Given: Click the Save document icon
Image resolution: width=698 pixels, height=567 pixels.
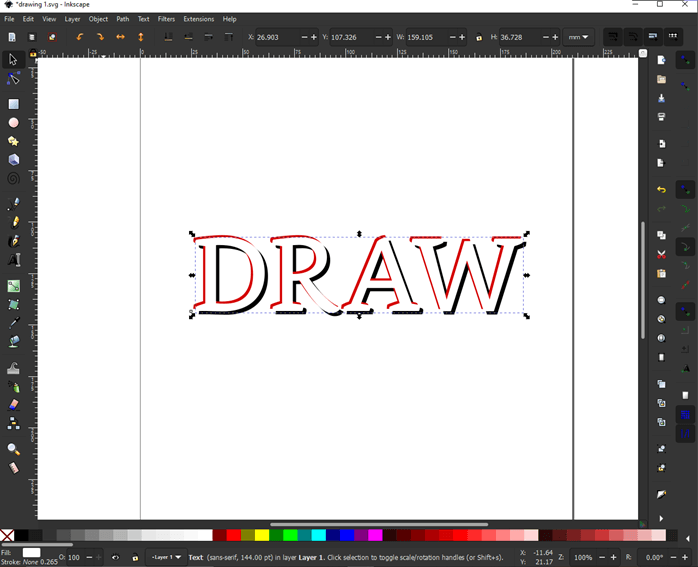Looking at the screenshot, I should [661, 98].
